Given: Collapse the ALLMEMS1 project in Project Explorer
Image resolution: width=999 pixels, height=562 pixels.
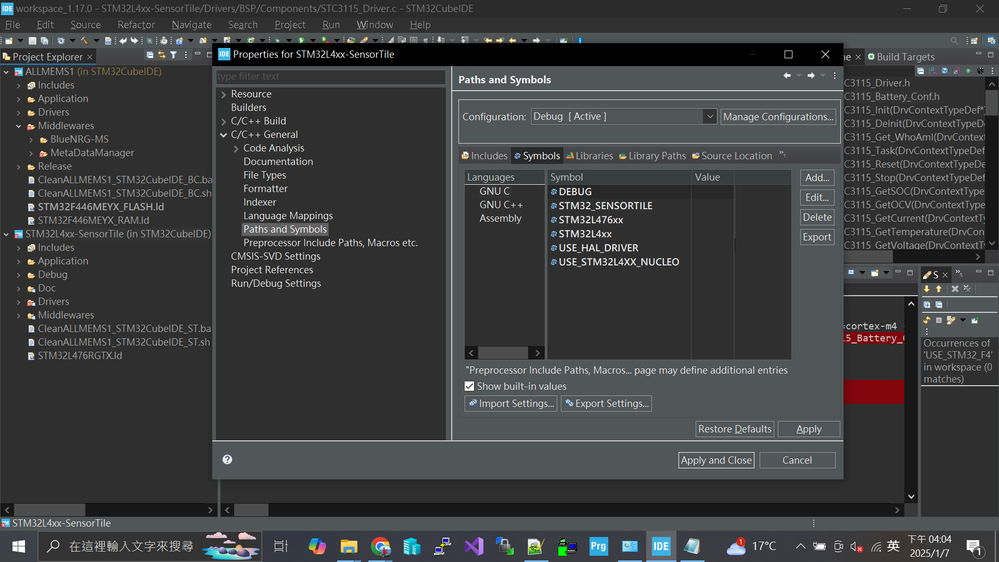Looking at the screenshot, I should [6, 72].
